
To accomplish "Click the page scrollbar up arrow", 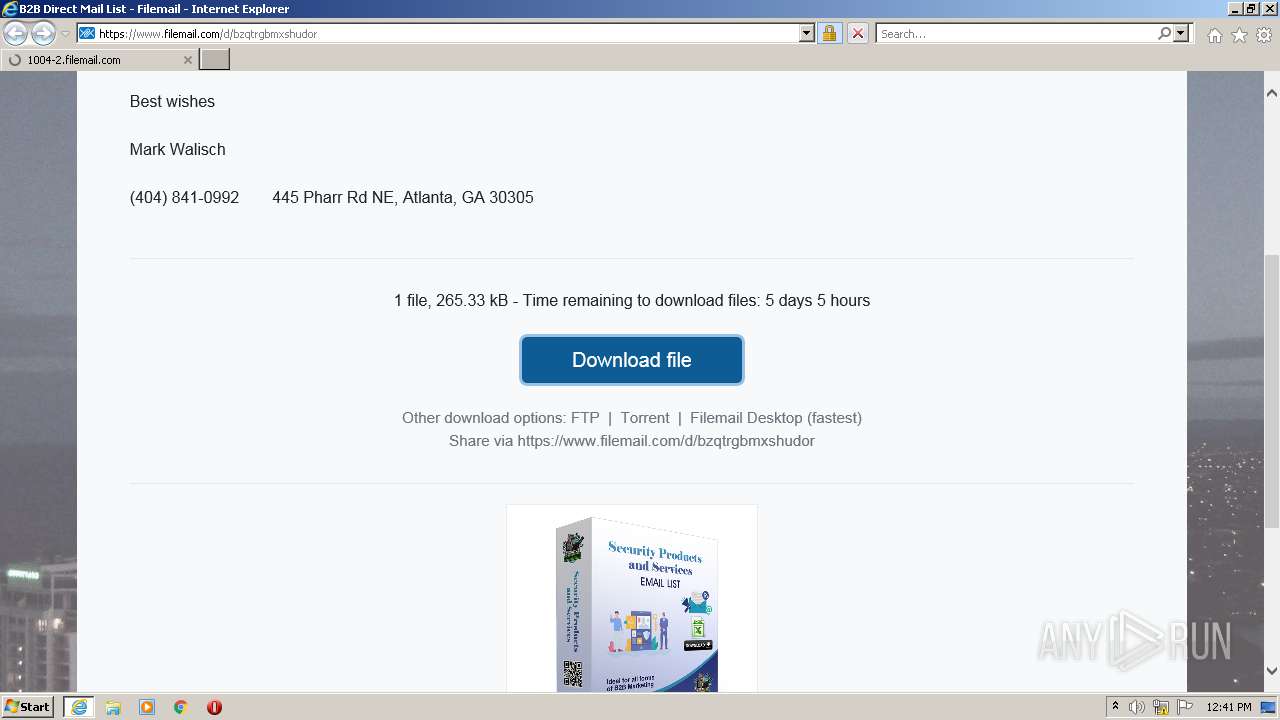I will point(1272,93).
